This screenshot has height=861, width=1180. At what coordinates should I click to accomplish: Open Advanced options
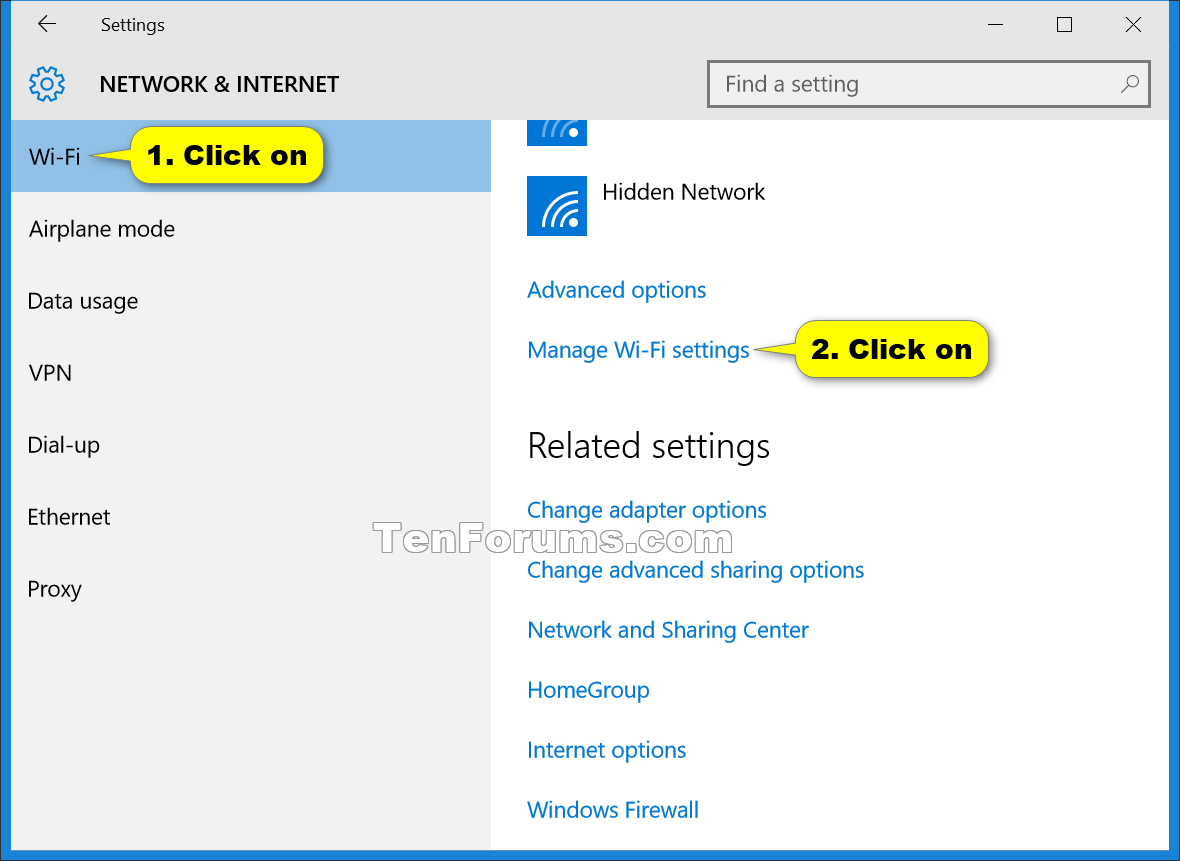pos(616,290)
